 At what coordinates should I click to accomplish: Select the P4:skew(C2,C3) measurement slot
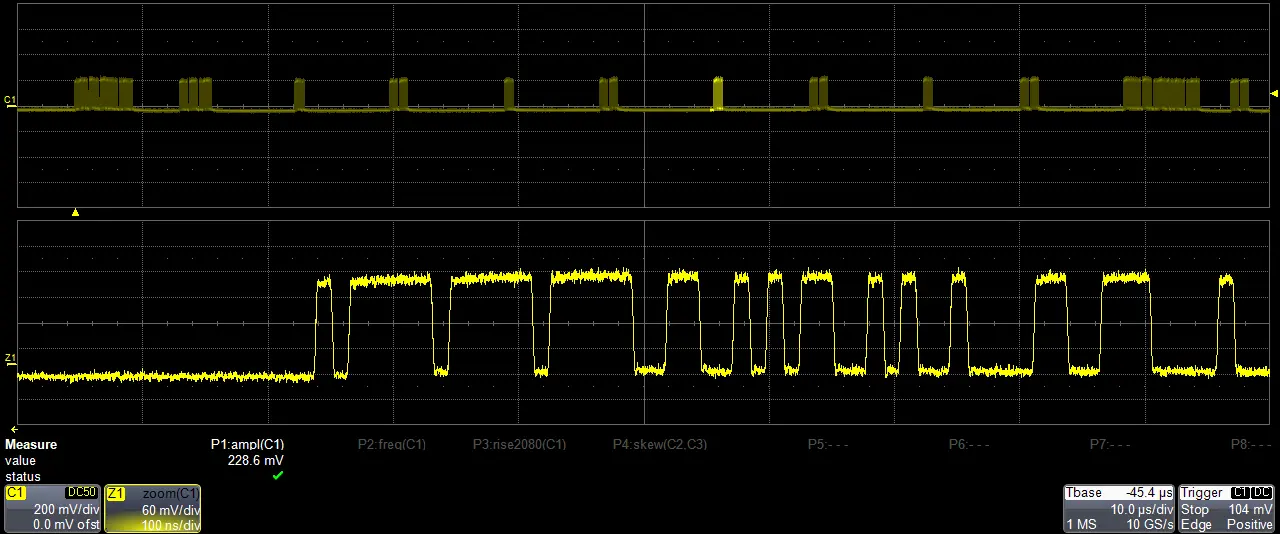[x=660, y=445]
